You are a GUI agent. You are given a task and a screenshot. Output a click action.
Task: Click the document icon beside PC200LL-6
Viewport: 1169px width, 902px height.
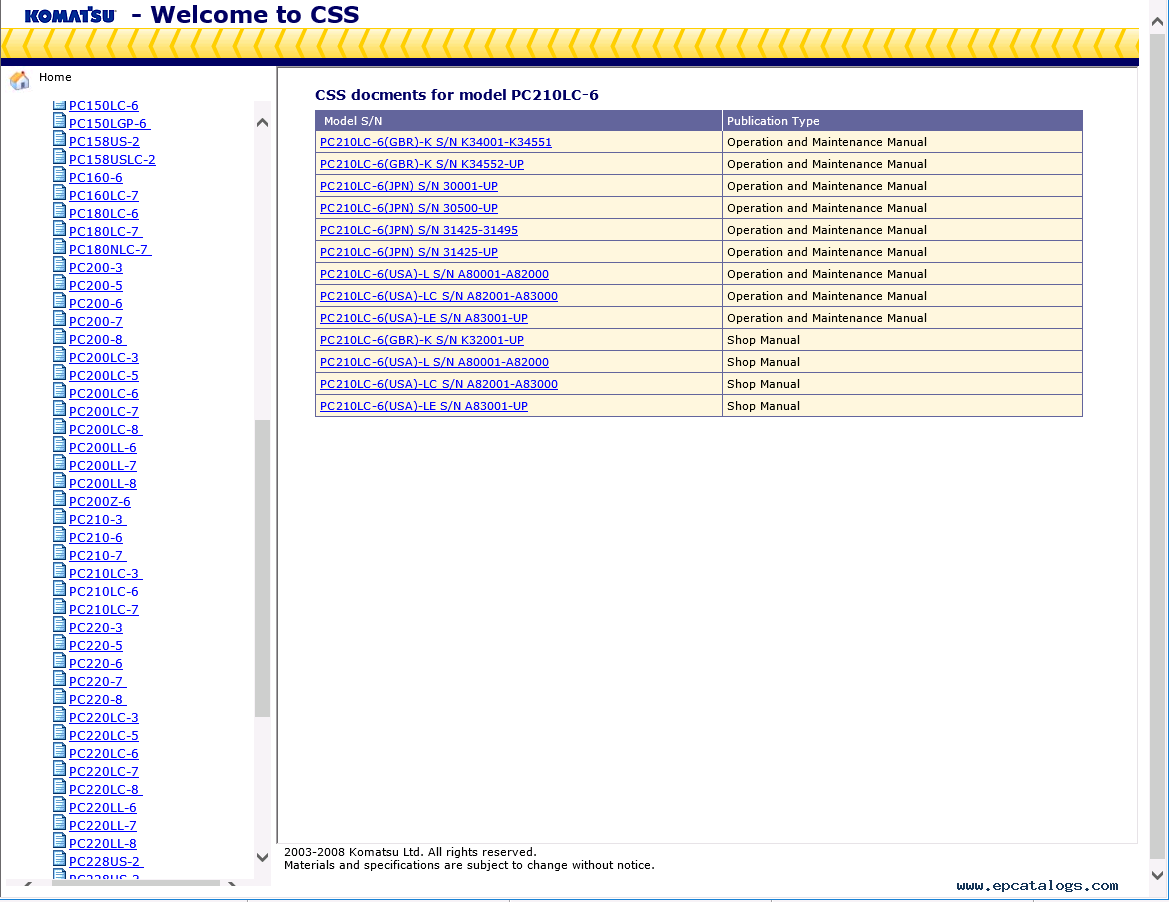coord(60,444)
